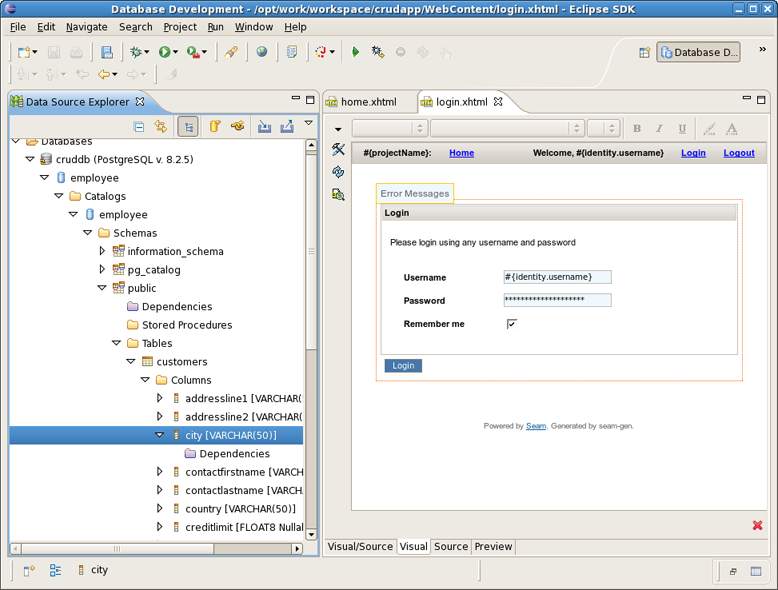The width and height of the screenshot is (778, 590).
Task: Open the Database Development perspective button
Action: [x=699, y=53]
